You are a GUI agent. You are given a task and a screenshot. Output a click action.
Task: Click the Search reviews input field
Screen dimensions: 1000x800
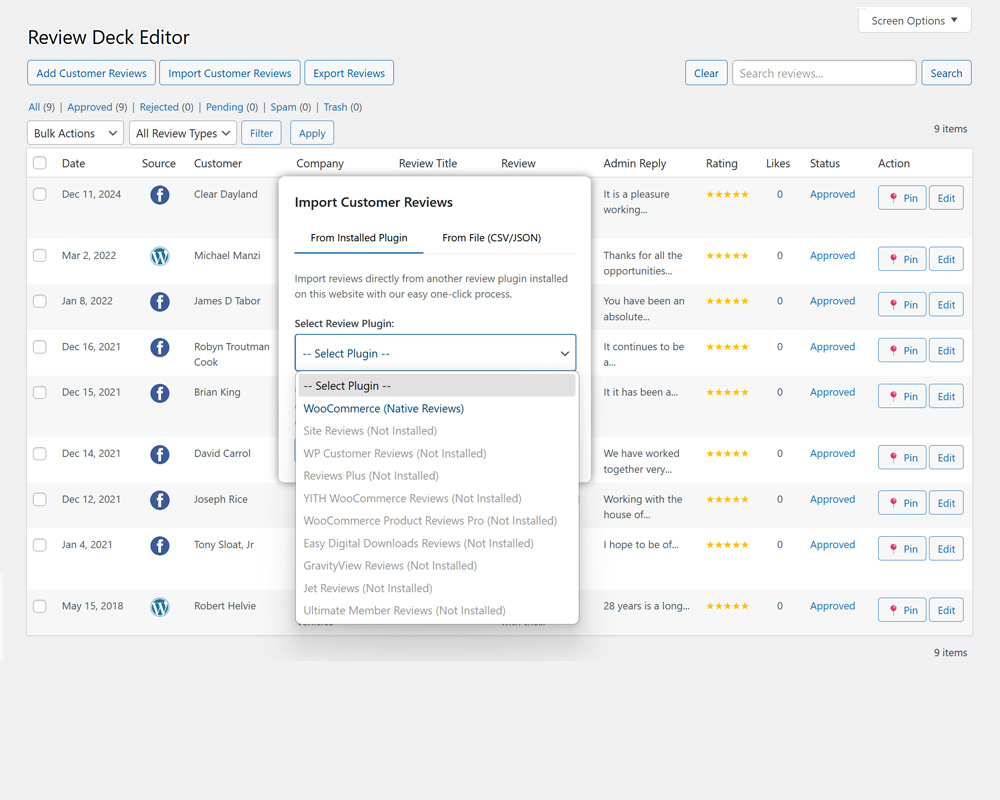click(823, 73)
